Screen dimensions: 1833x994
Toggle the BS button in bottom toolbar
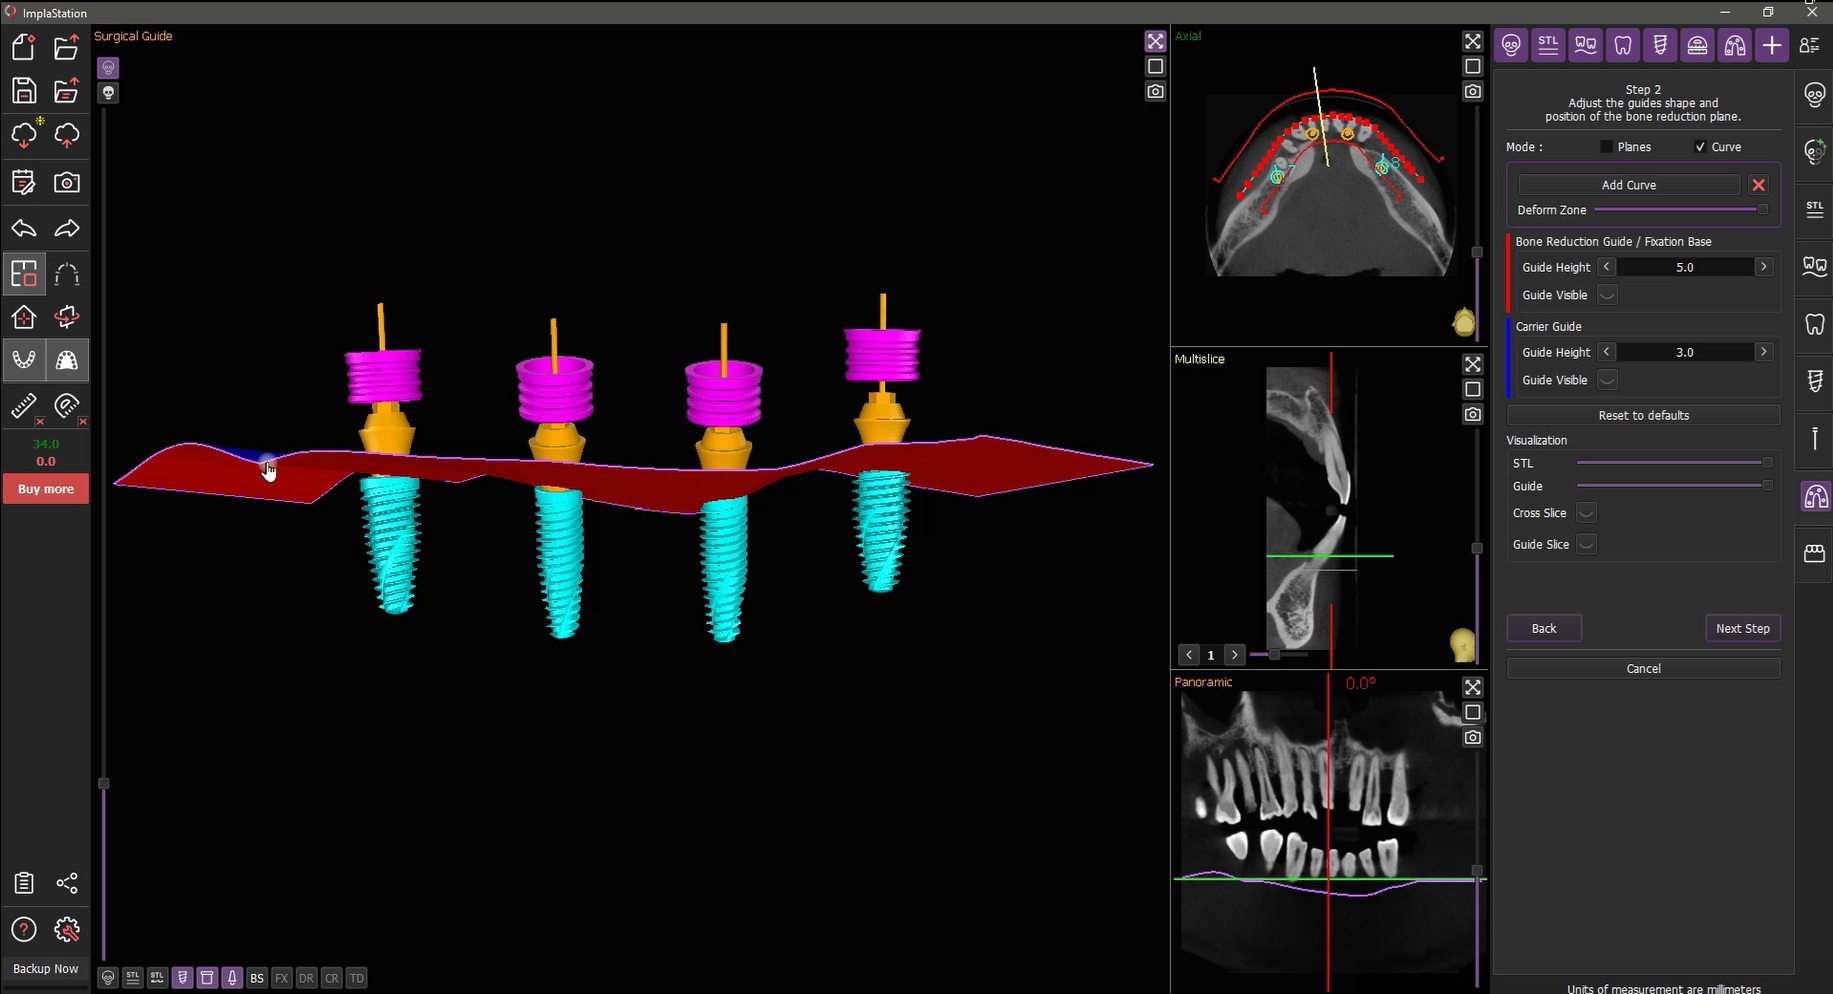tap(257, 978)
